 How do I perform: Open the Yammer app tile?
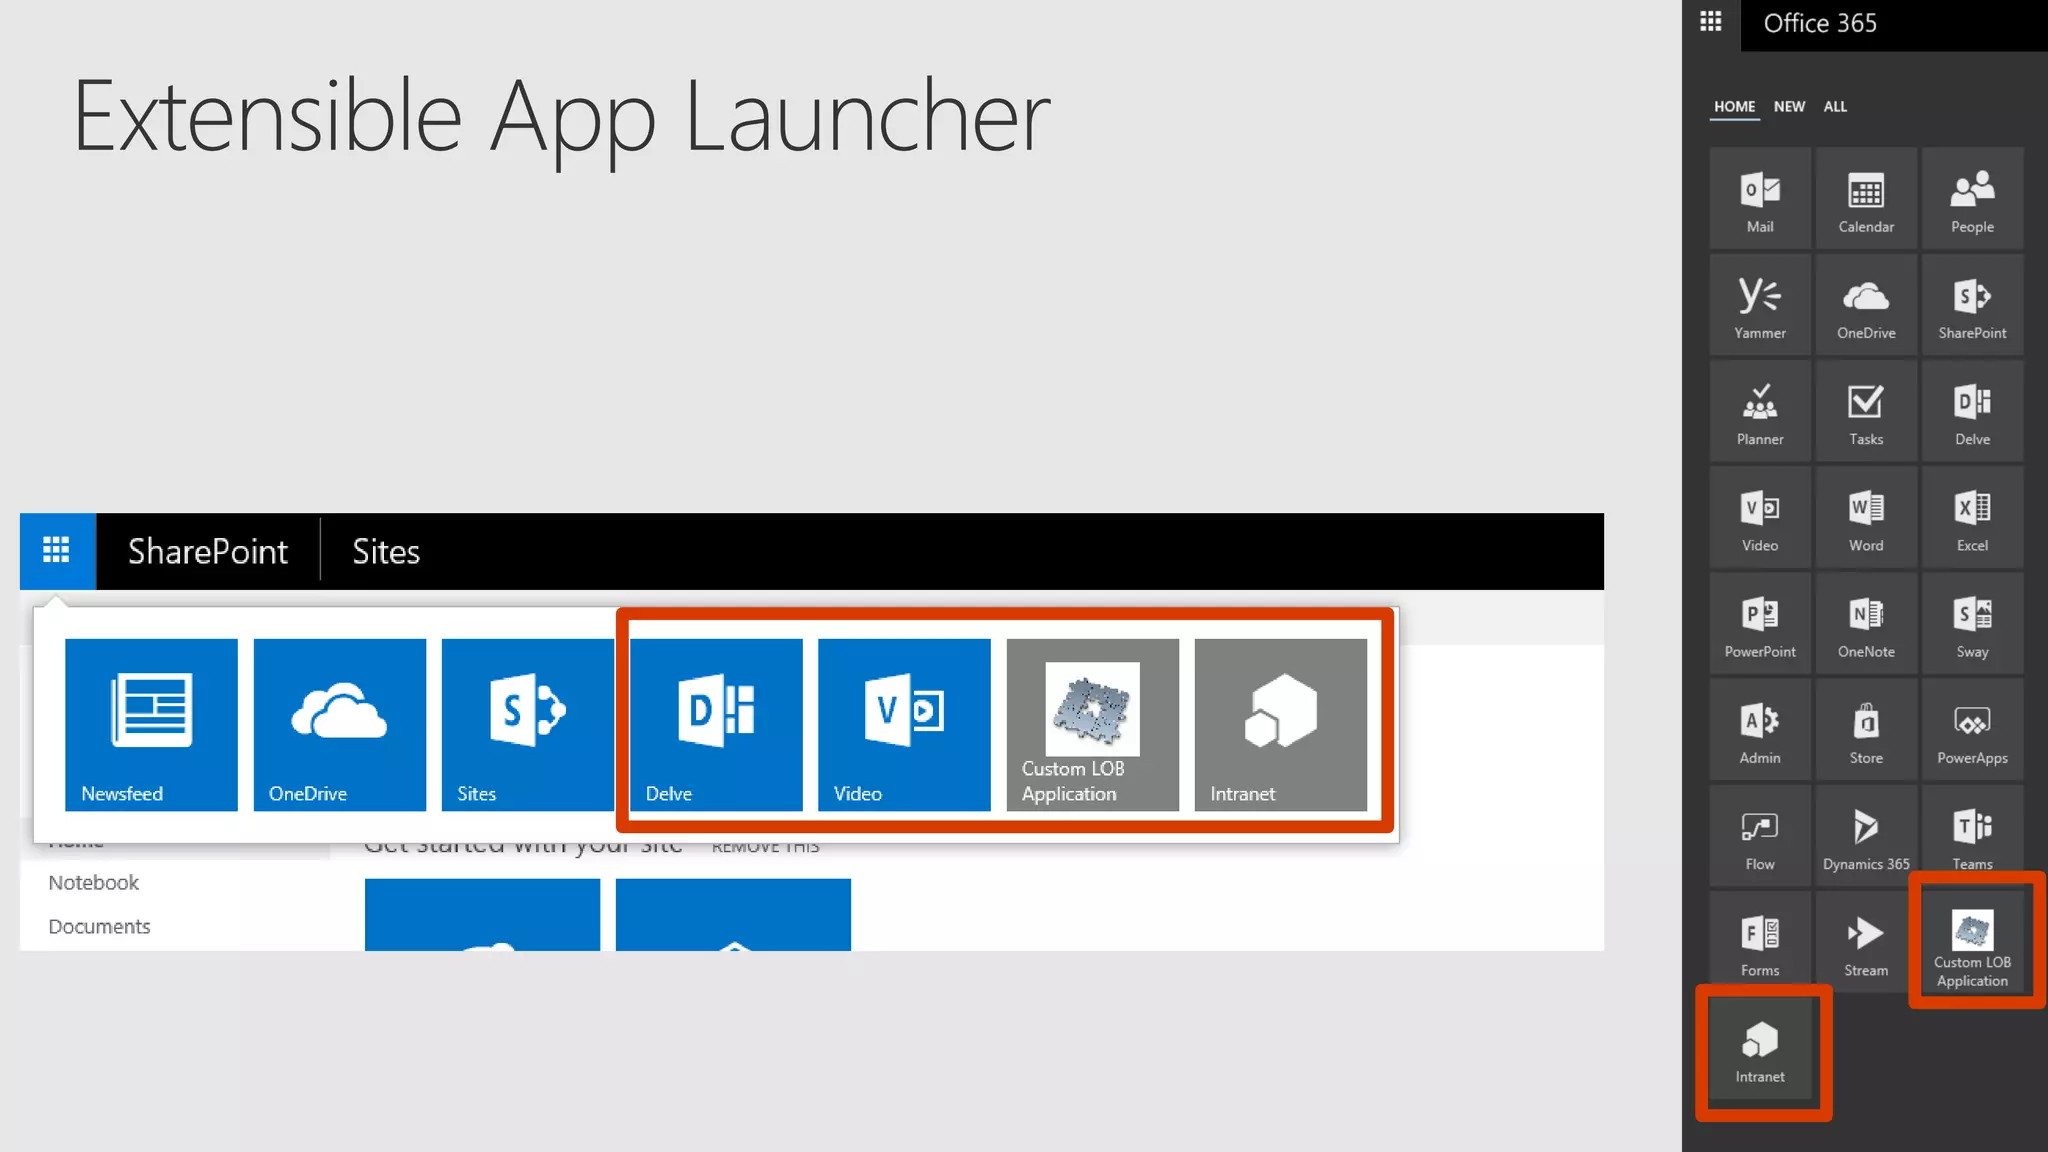(1759, 305)
